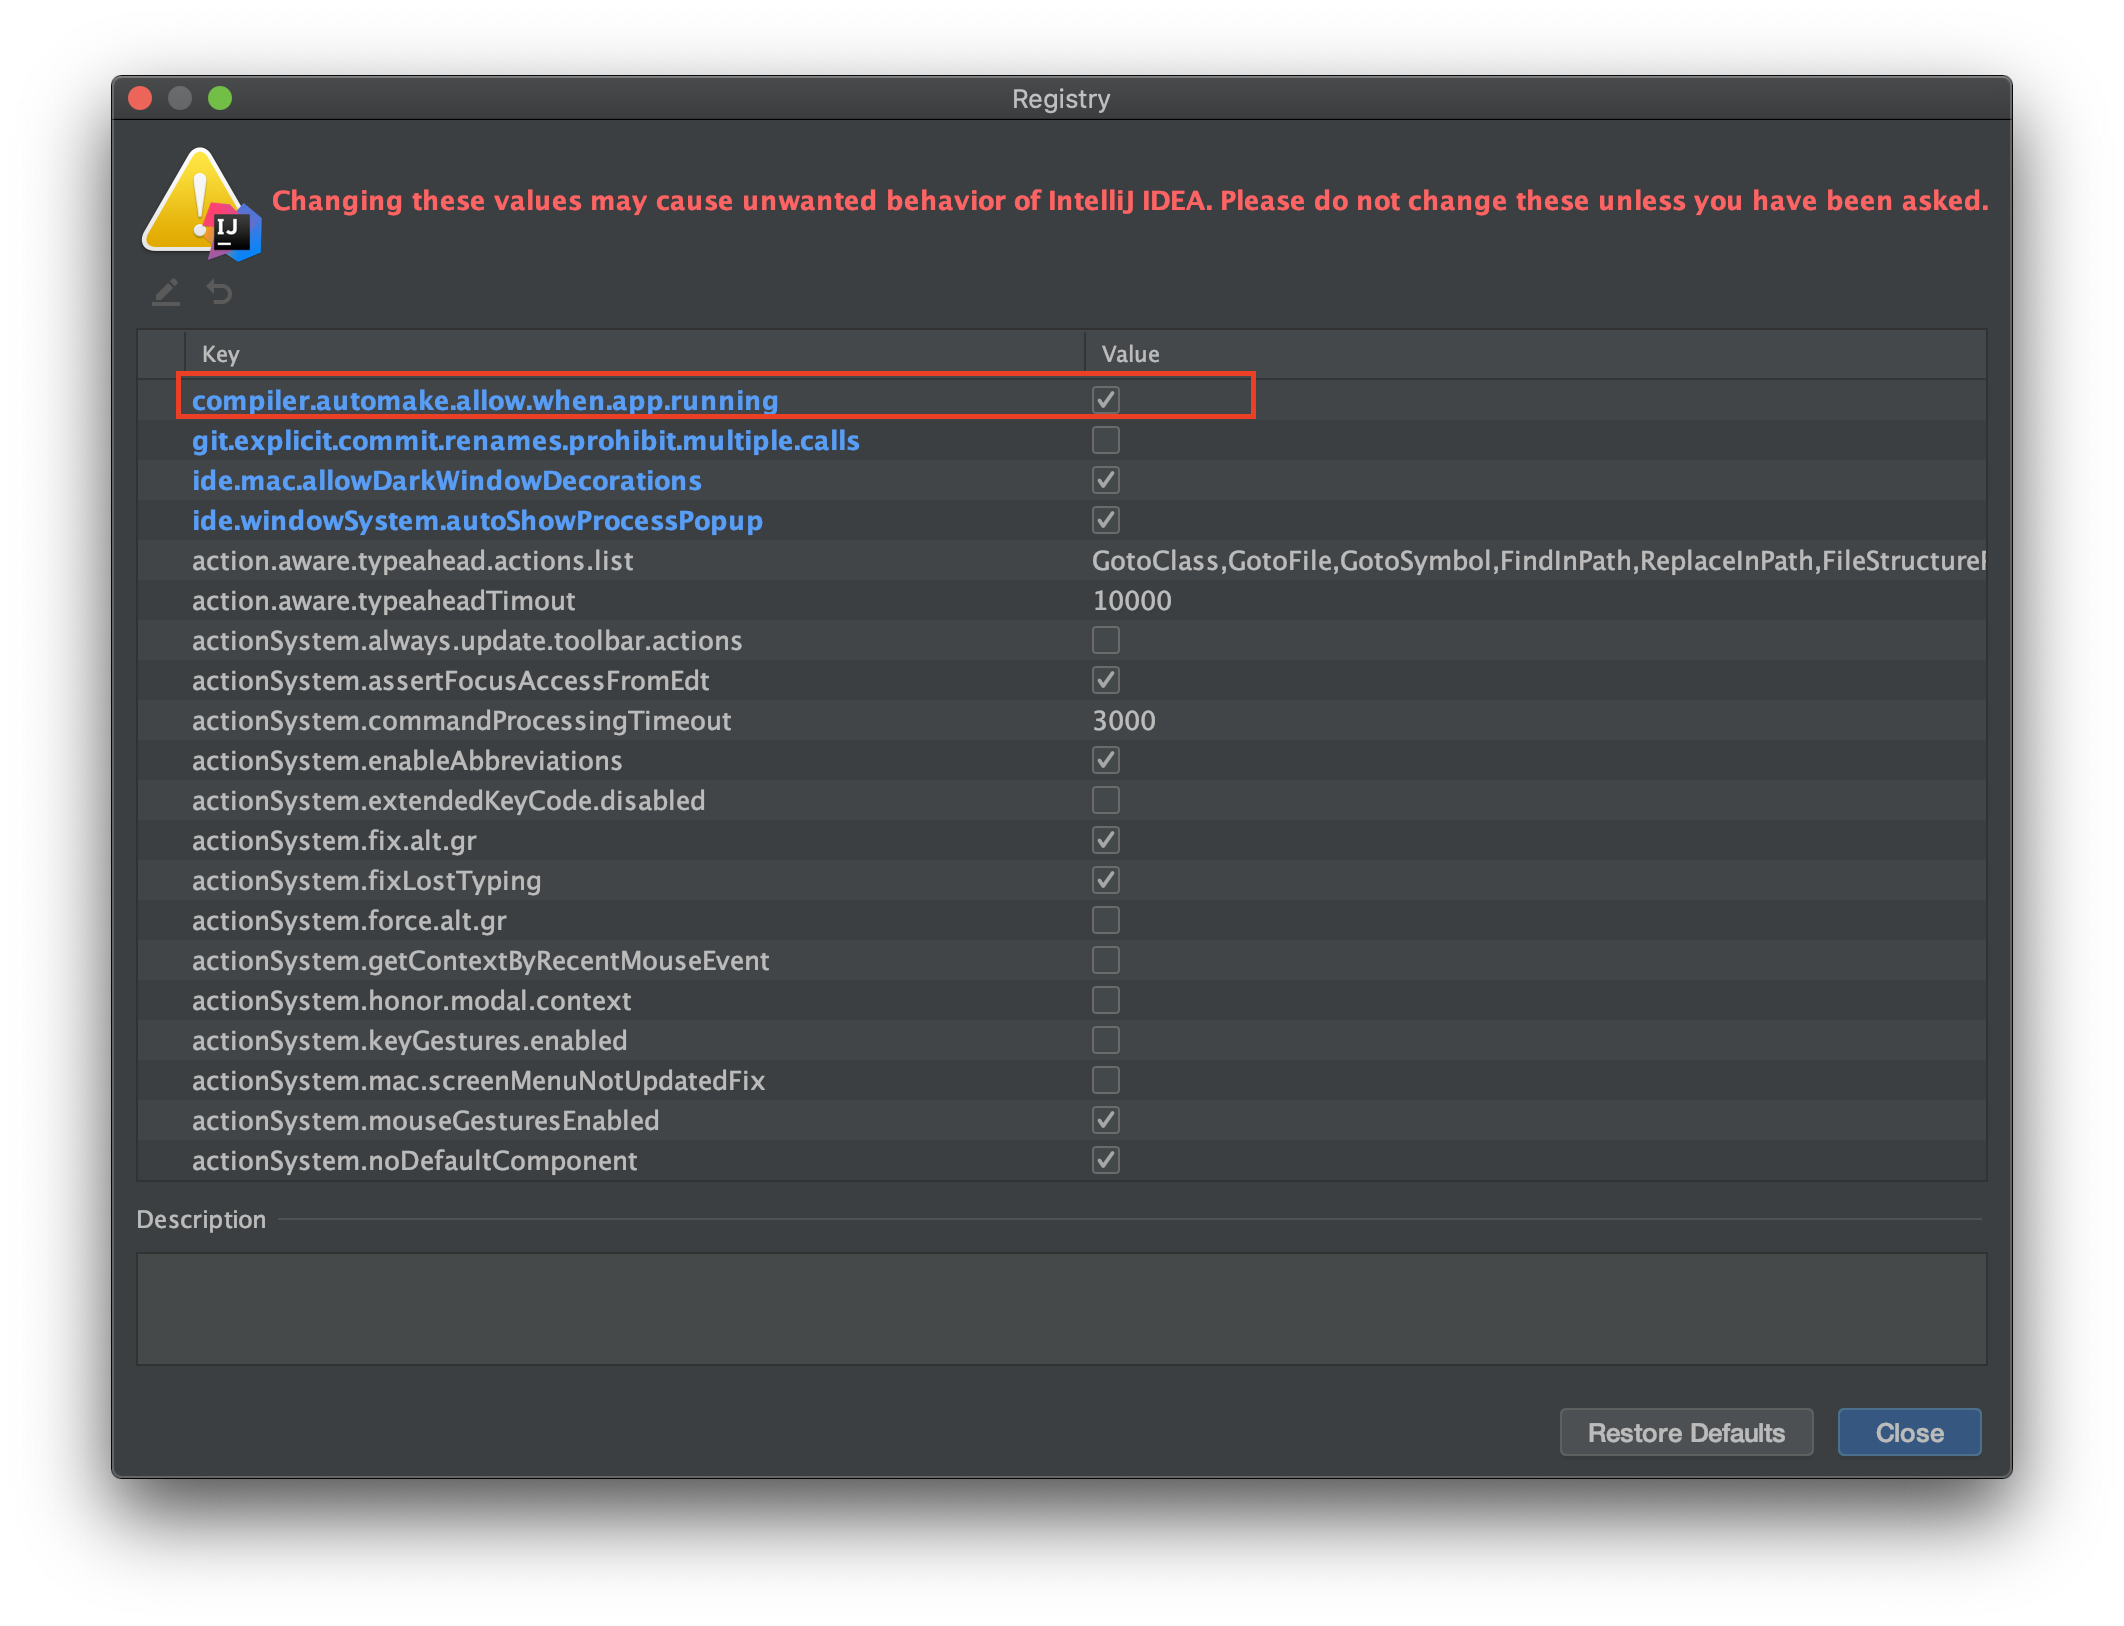Image resolution: width=2124 pixels, height=1626 pixels.
Task: Click the Value column header
Action: click(1129, 353)
